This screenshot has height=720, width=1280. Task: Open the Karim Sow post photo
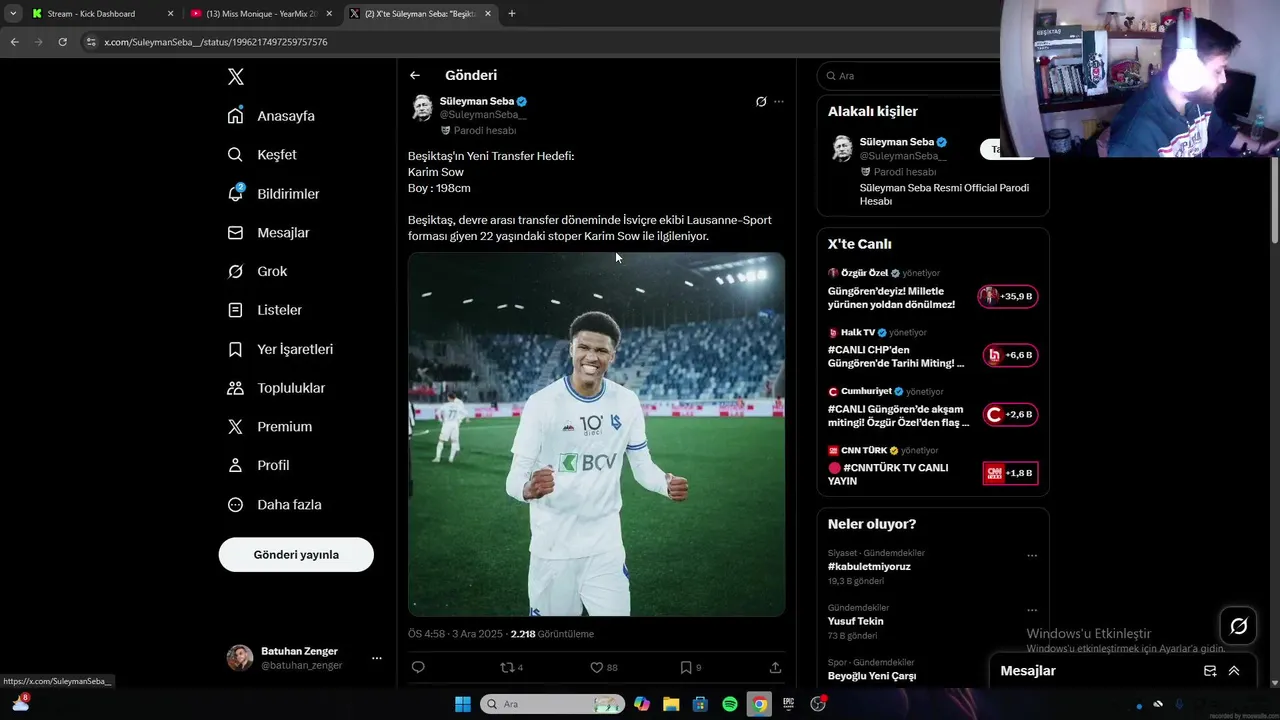(596, 434)
